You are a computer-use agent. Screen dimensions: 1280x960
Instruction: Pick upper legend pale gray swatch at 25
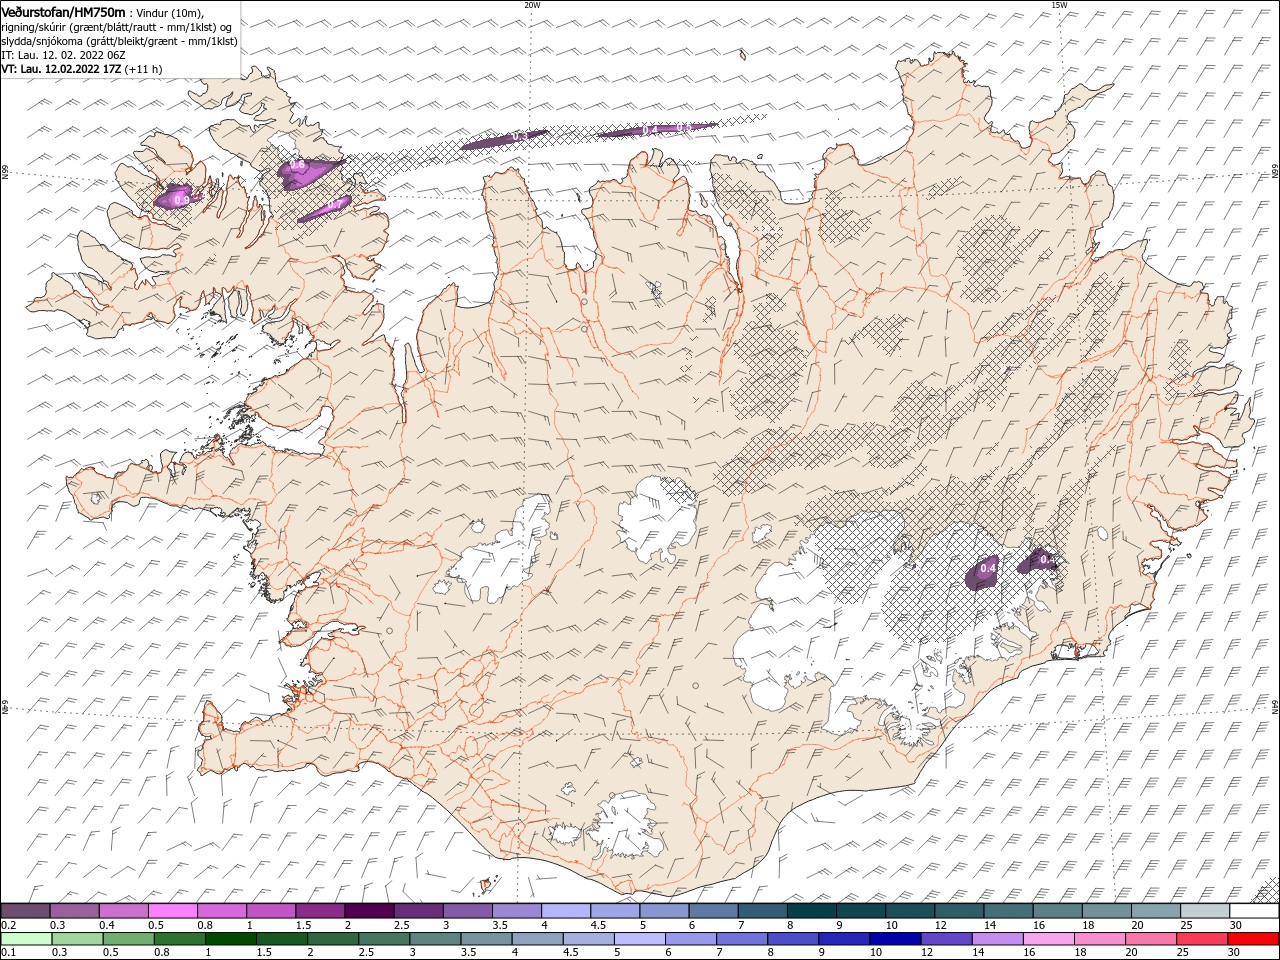click(1206, 911)
